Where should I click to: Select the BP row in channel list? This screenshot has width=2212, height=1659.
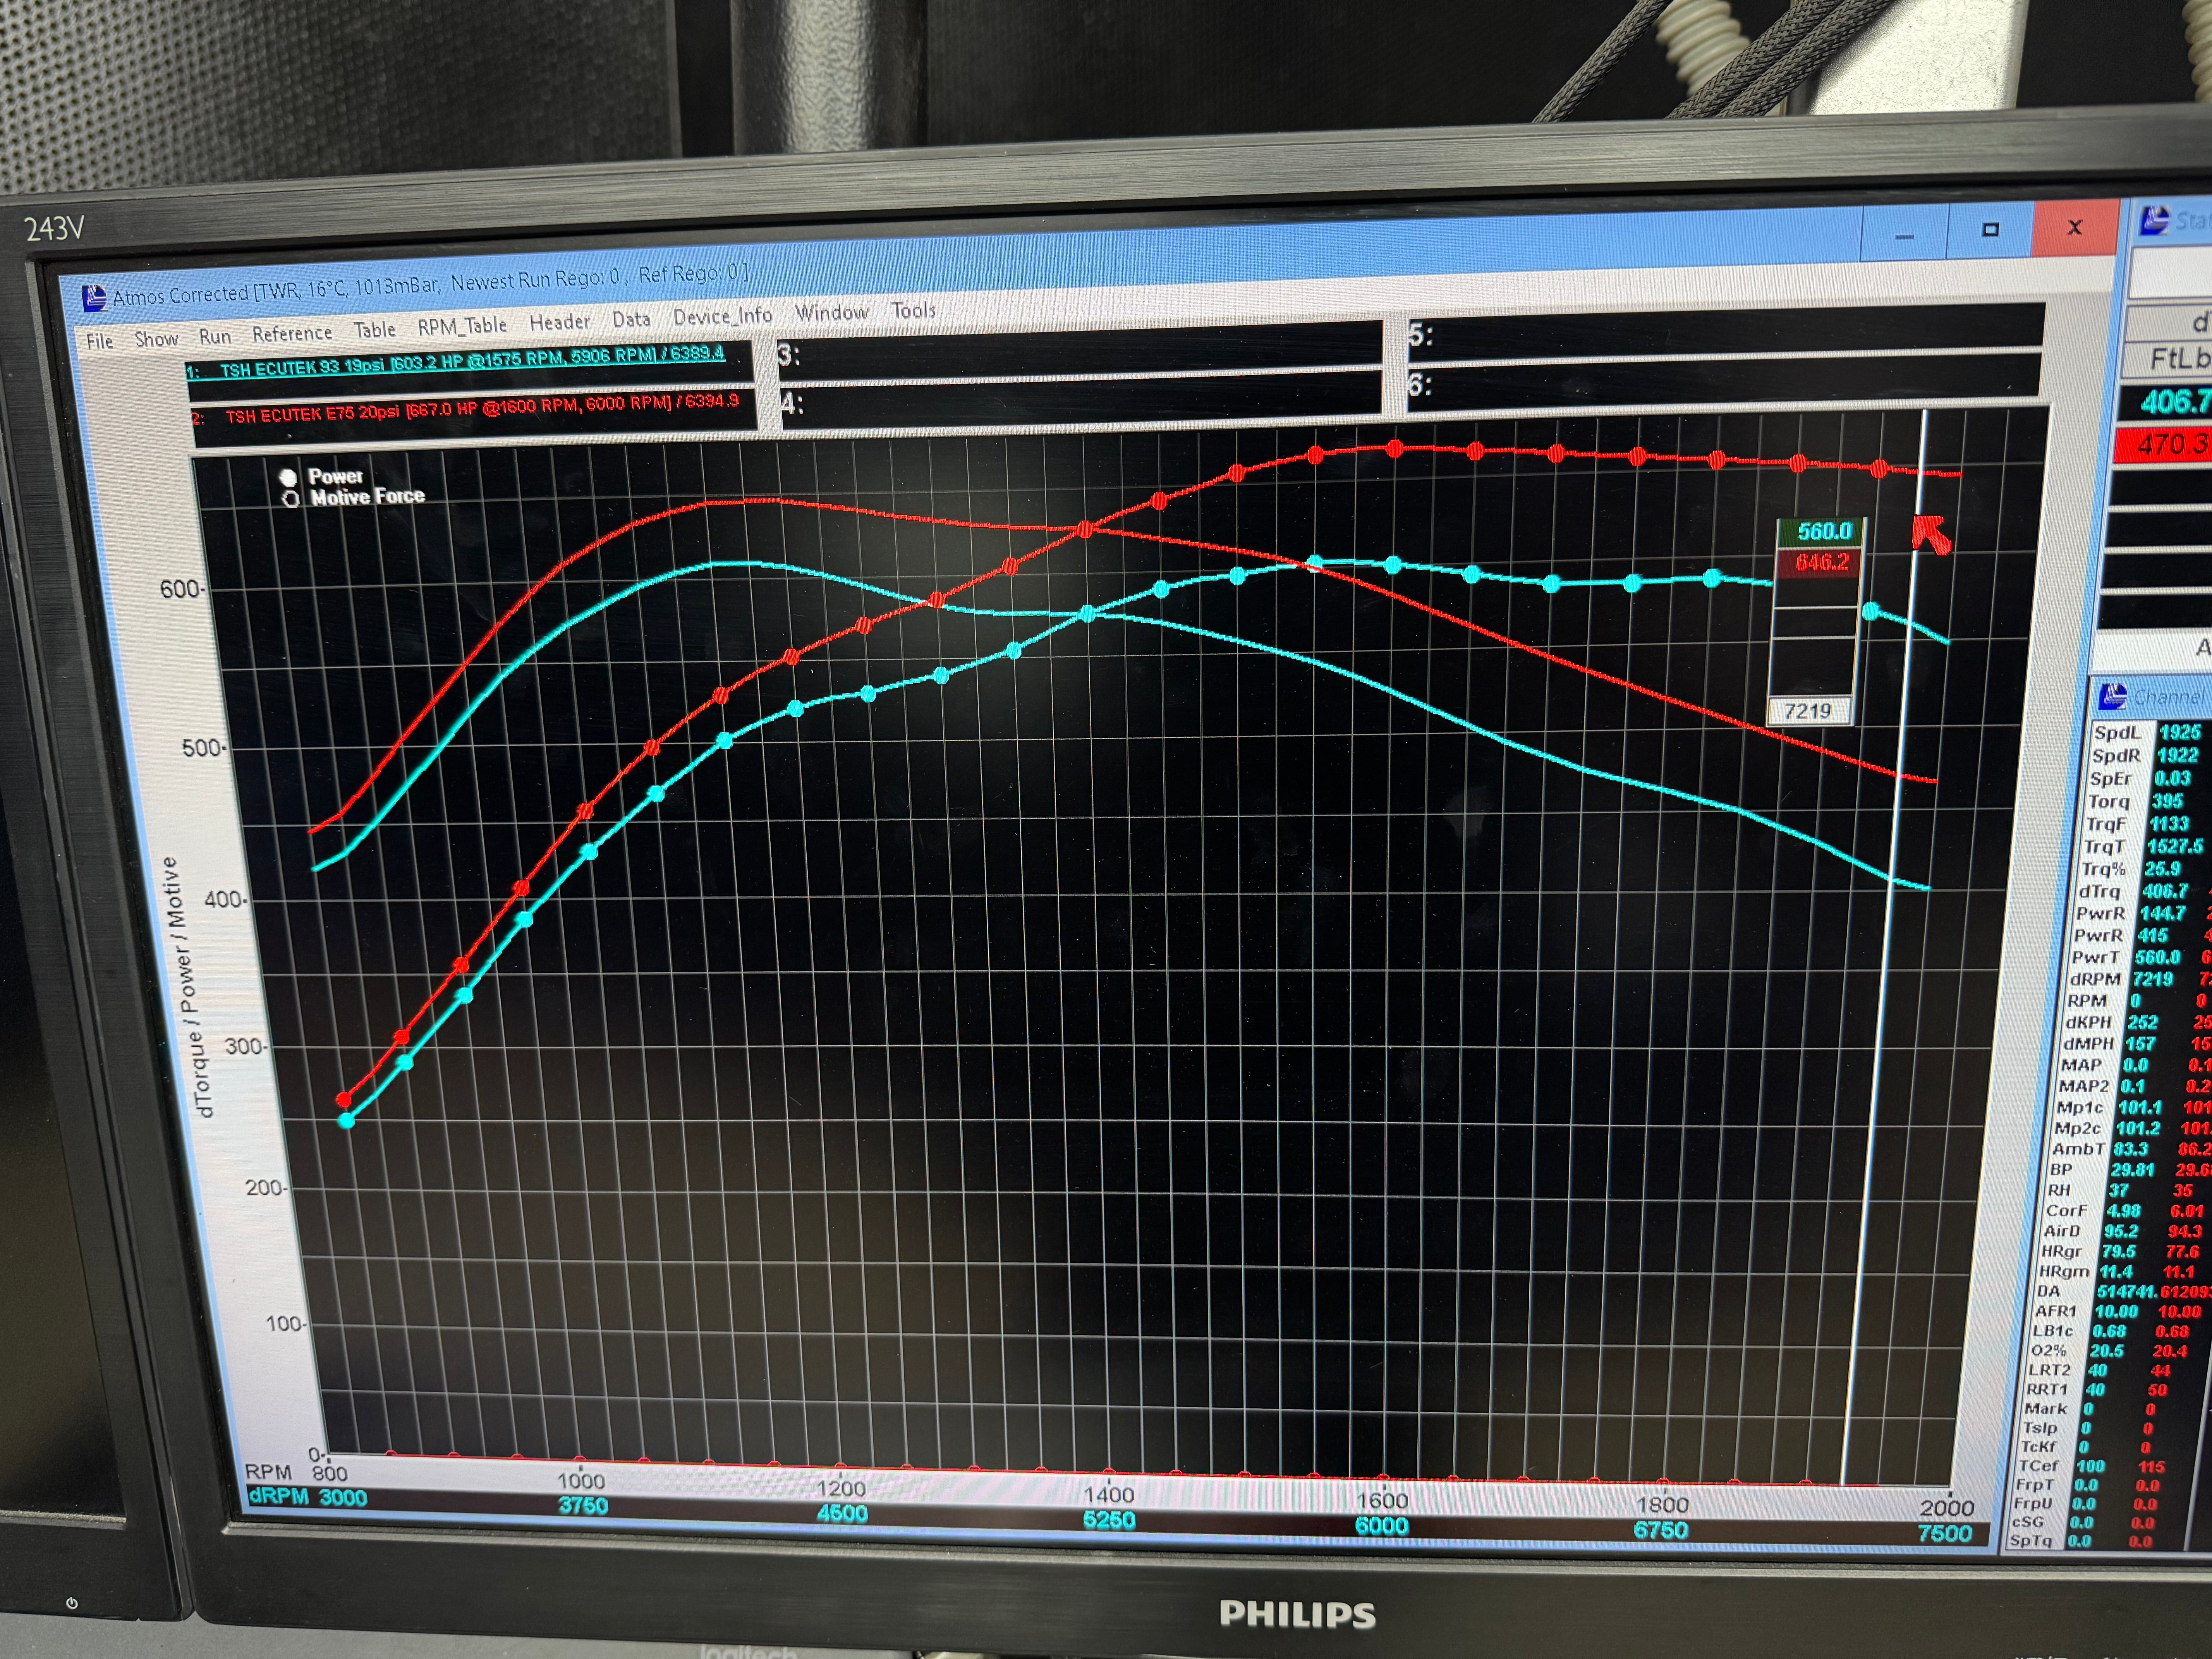[x=2129, y=1169]
